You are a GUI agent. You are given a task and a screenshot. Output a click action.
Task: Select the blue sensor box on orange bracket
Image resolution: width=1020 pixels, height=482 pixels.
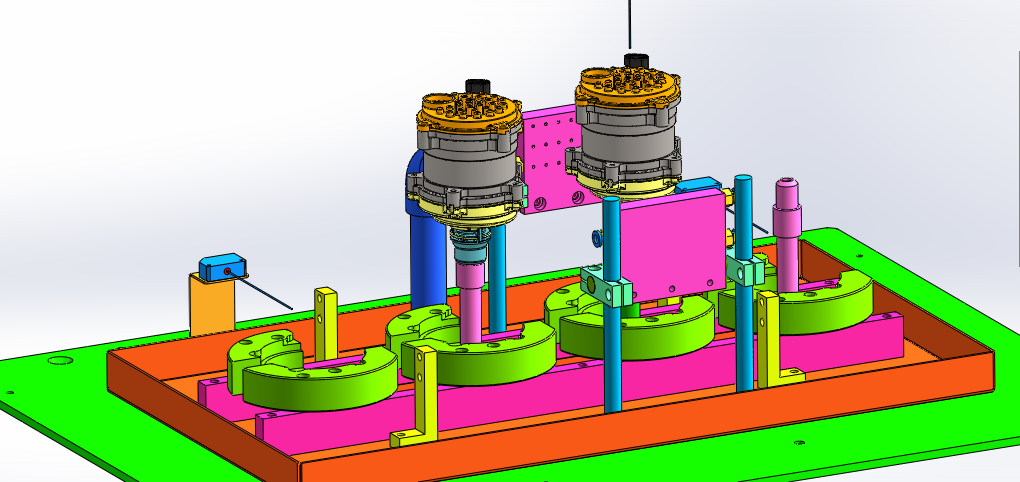click(x=222, y=267)
